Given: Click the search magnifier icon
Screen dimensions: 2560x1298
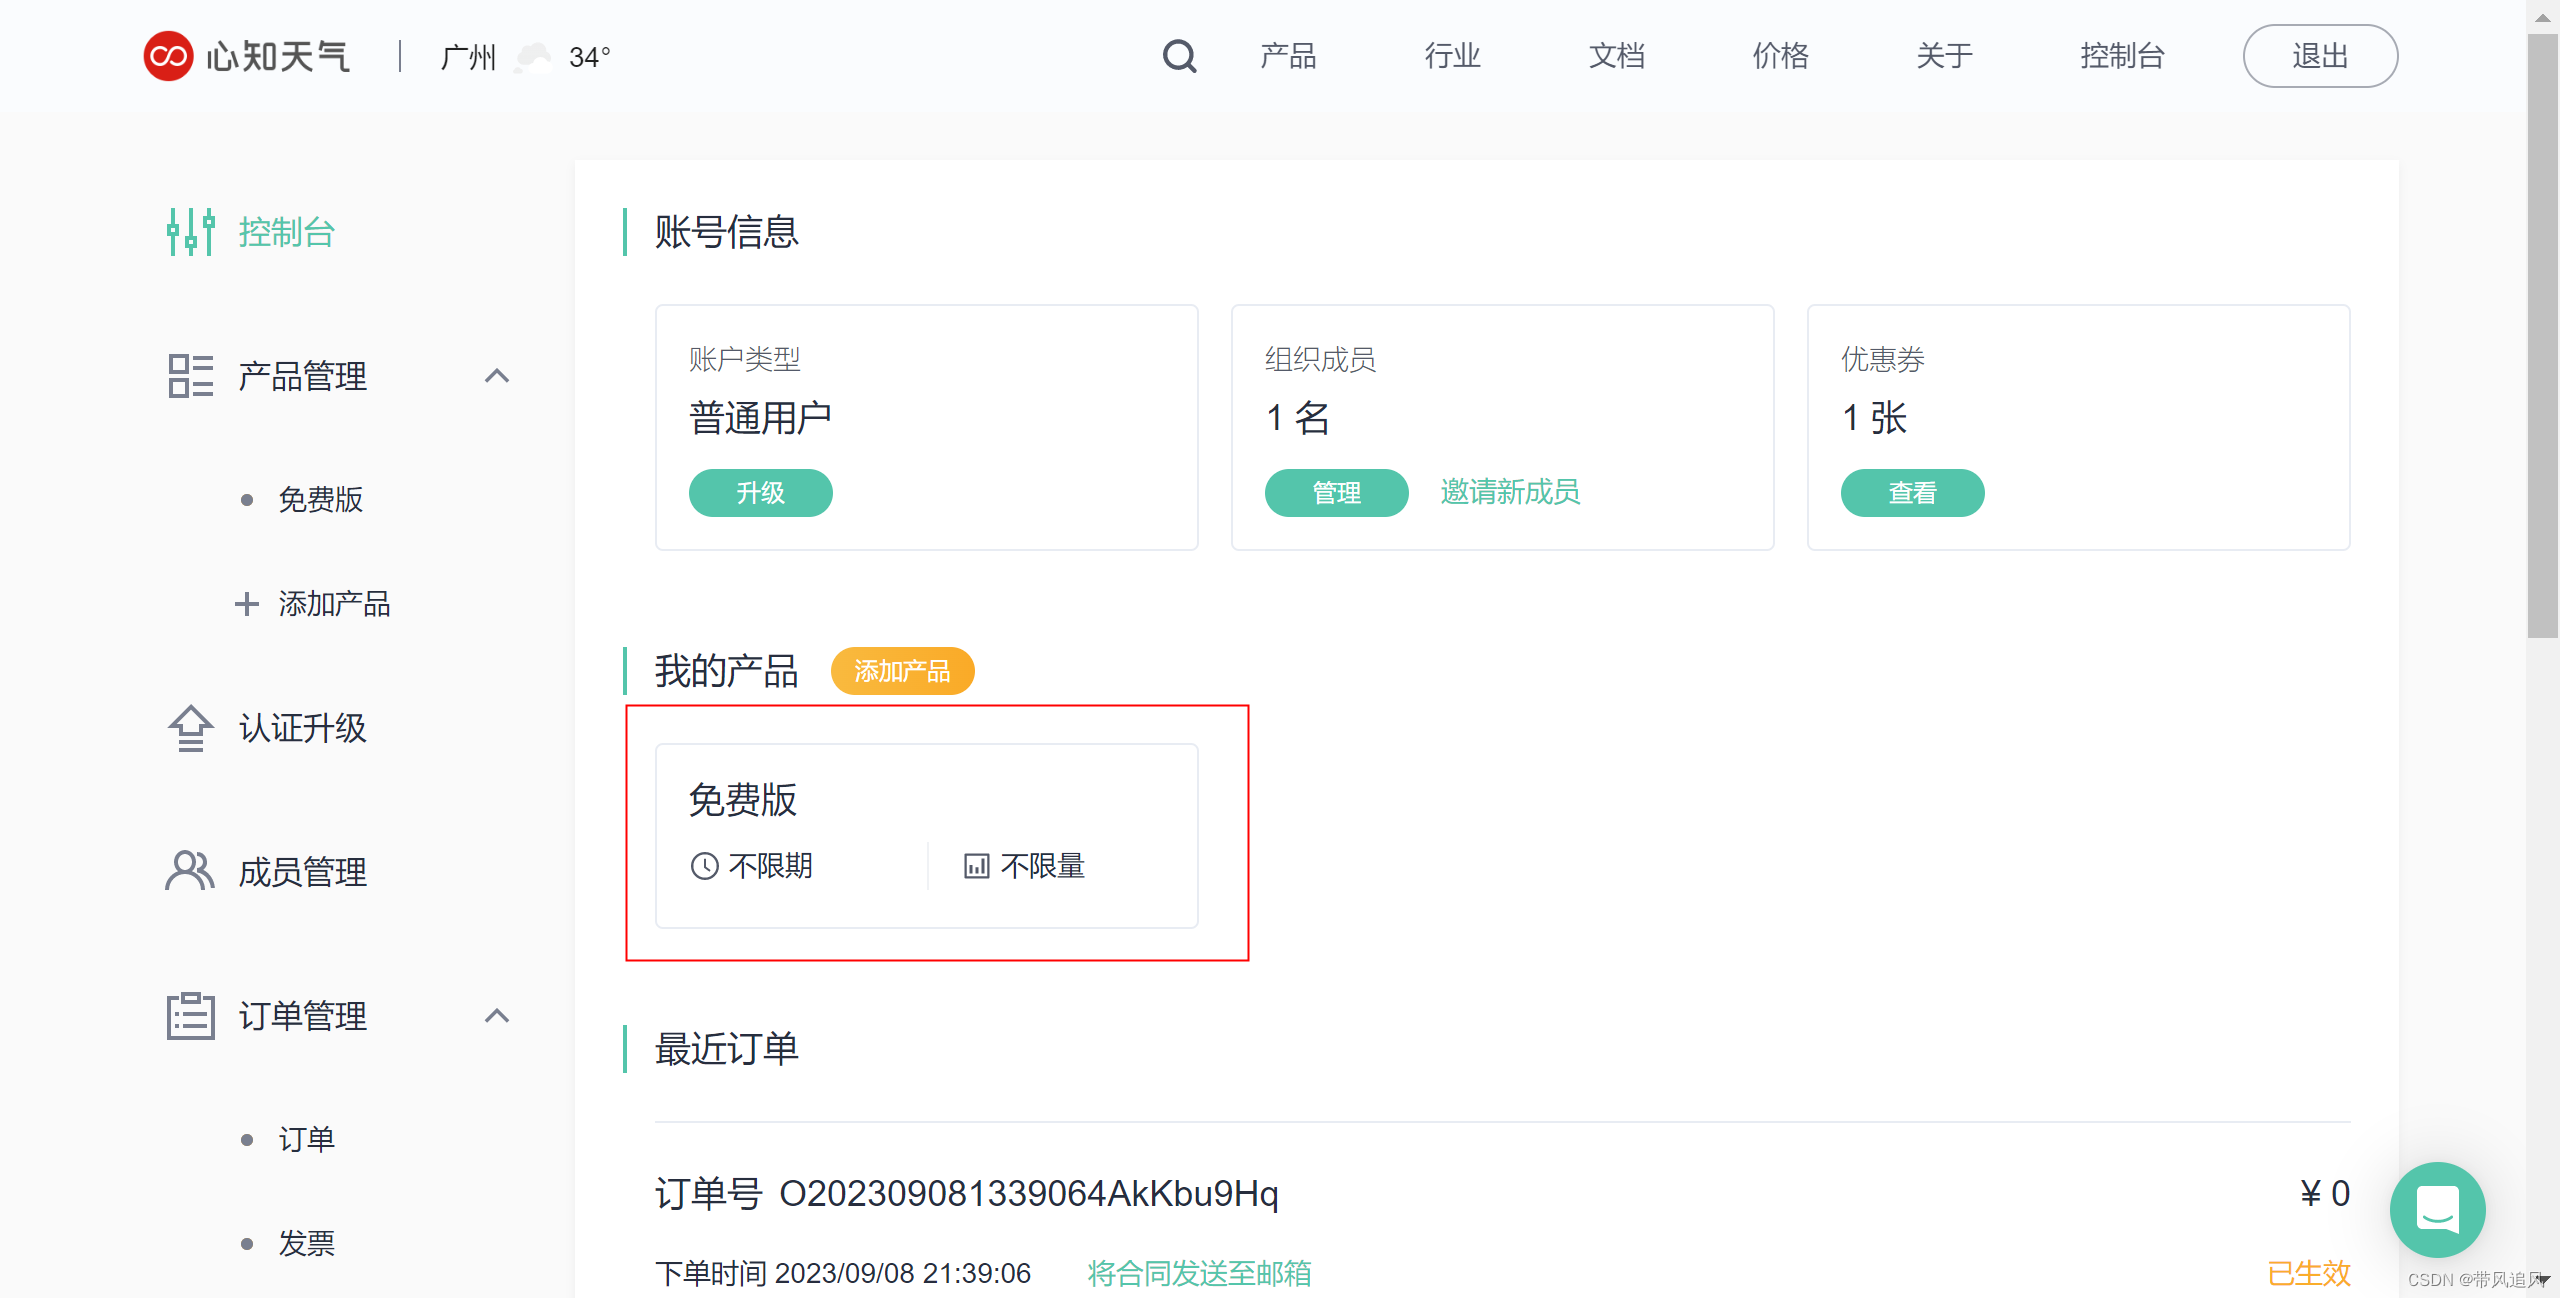Looking at the screenshot, I should point(1179,56).
